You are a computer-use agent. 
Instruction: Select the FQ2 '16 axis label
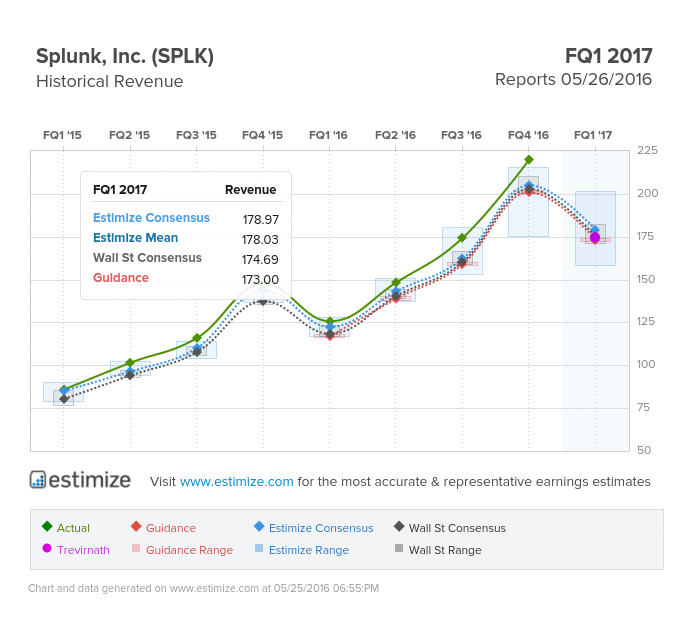tap(395, 135)
